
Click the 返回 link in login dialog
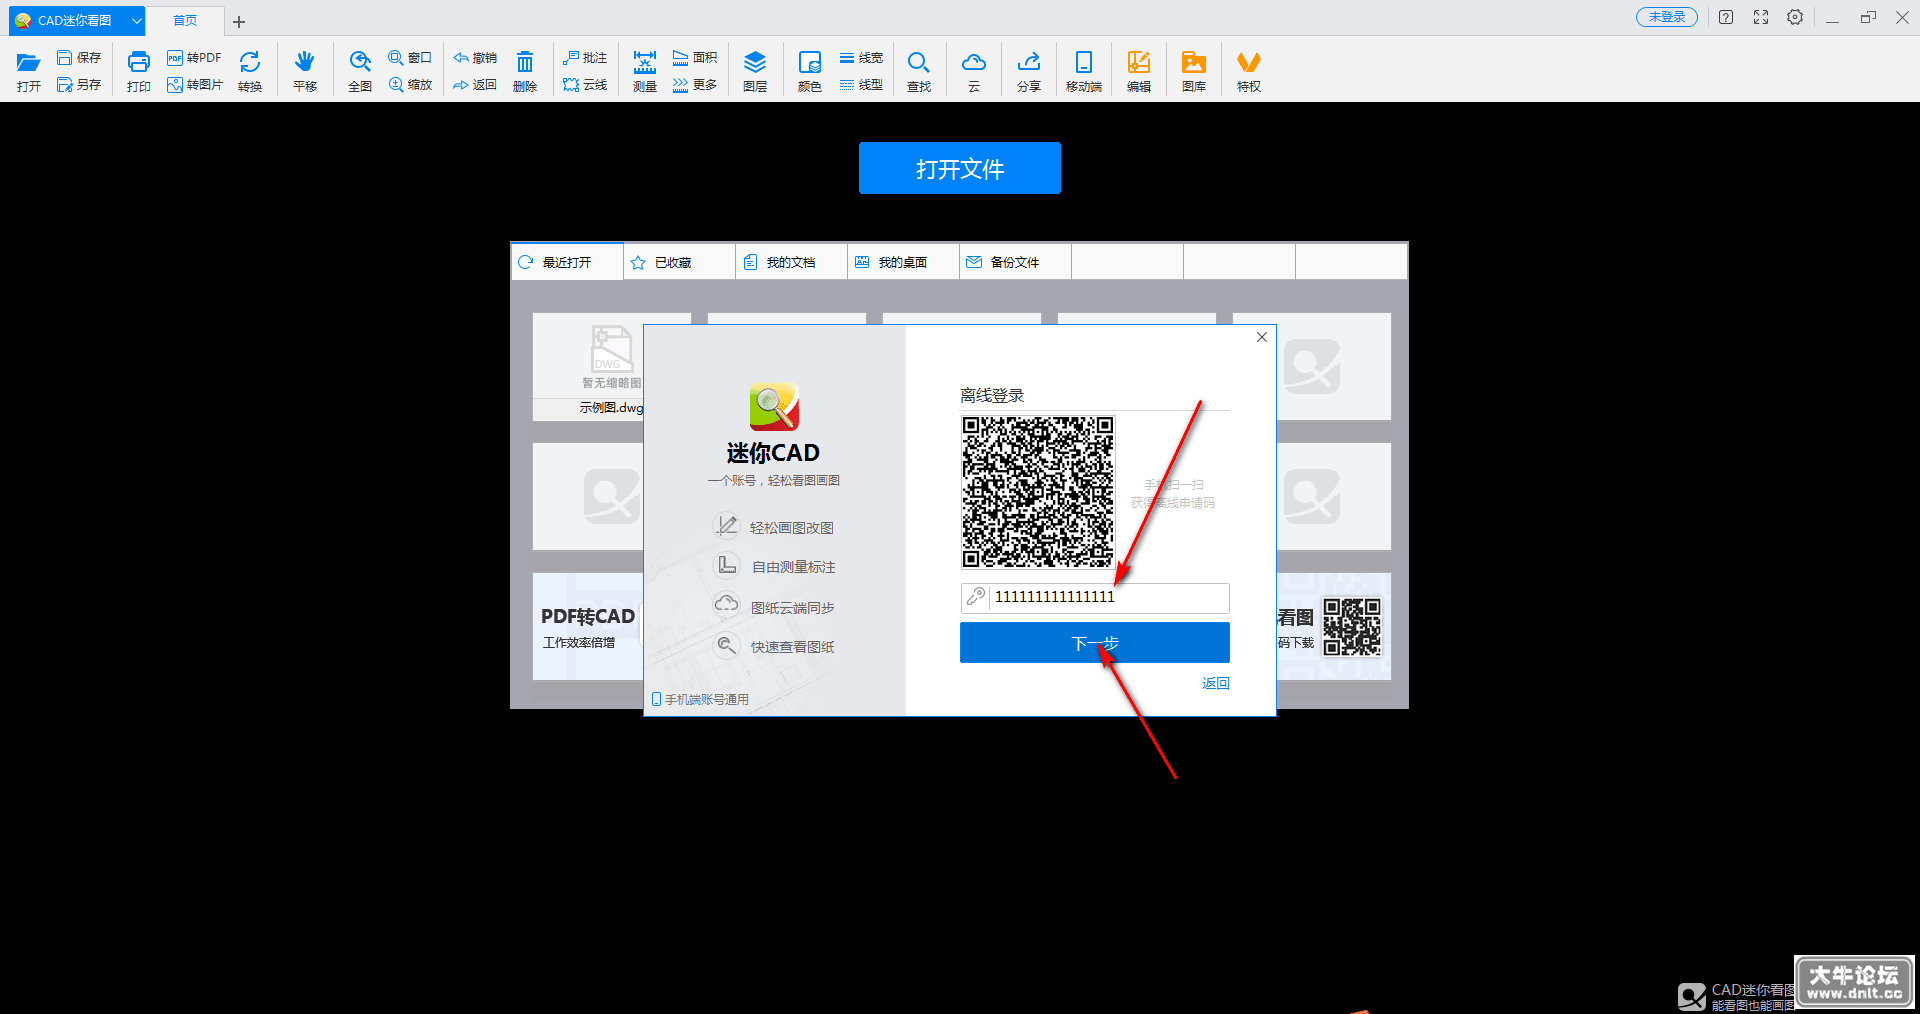click(1216, 683)
